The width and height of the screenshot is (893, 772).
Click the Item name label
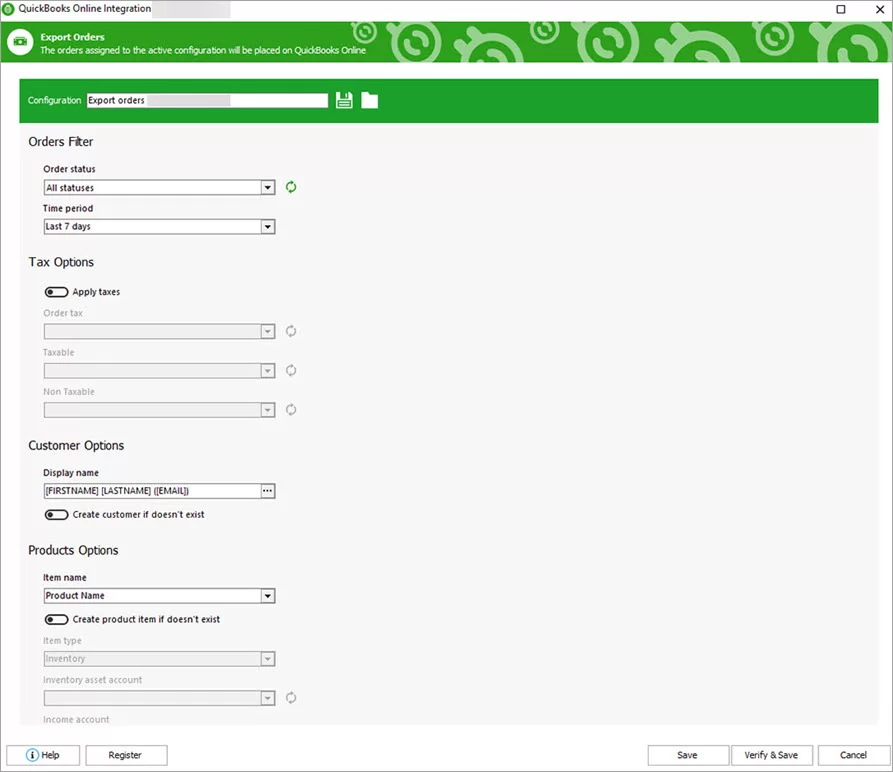pos(64,578)
